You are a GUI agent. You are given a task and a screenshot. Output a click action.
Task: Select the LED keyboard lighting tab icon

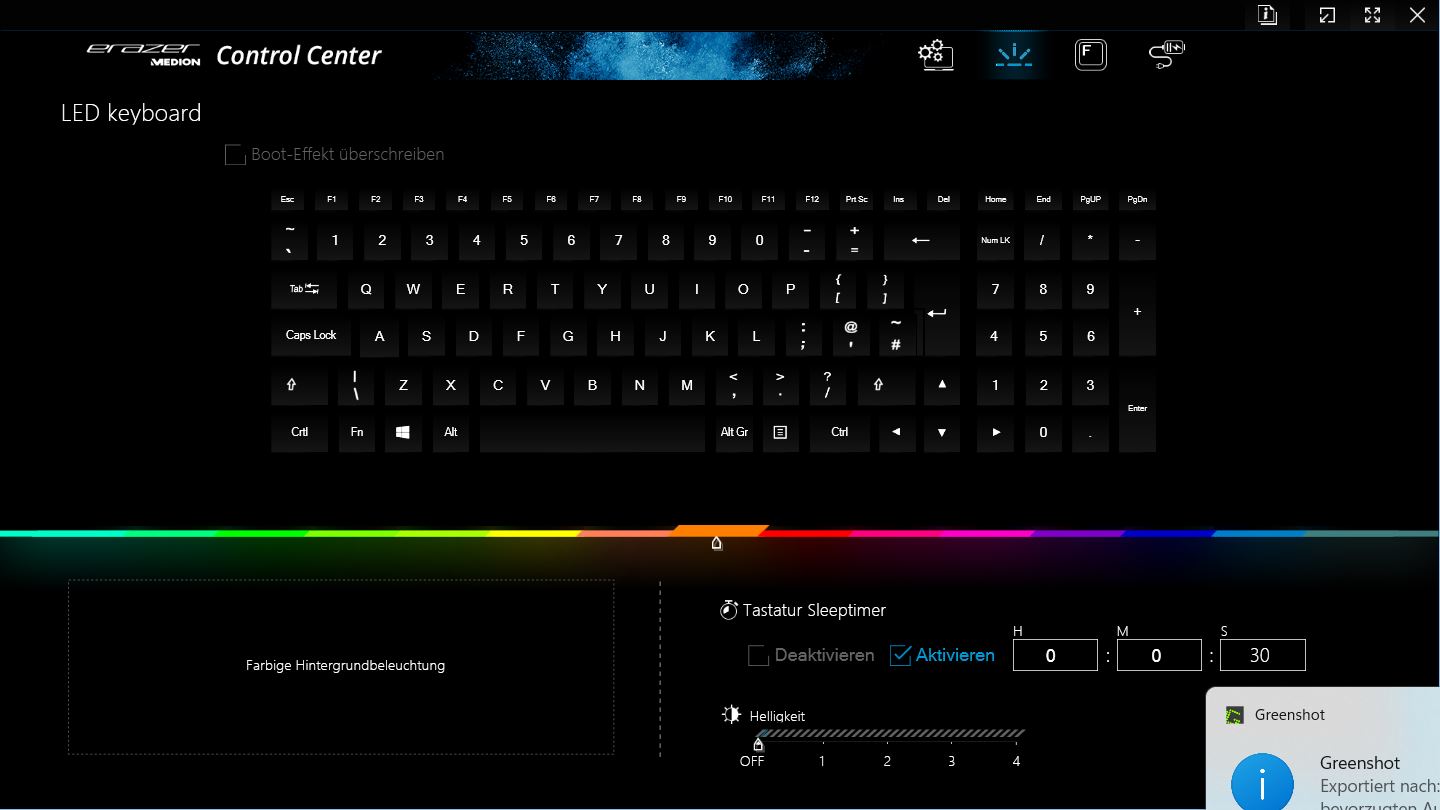click(x=1014, y=54)
